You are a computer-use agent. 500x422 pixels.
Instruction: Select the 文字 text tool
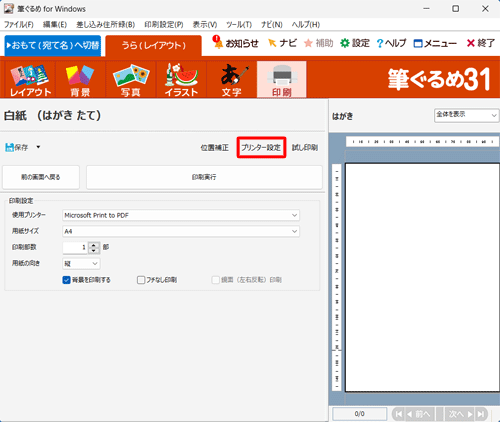coord(232,80)
